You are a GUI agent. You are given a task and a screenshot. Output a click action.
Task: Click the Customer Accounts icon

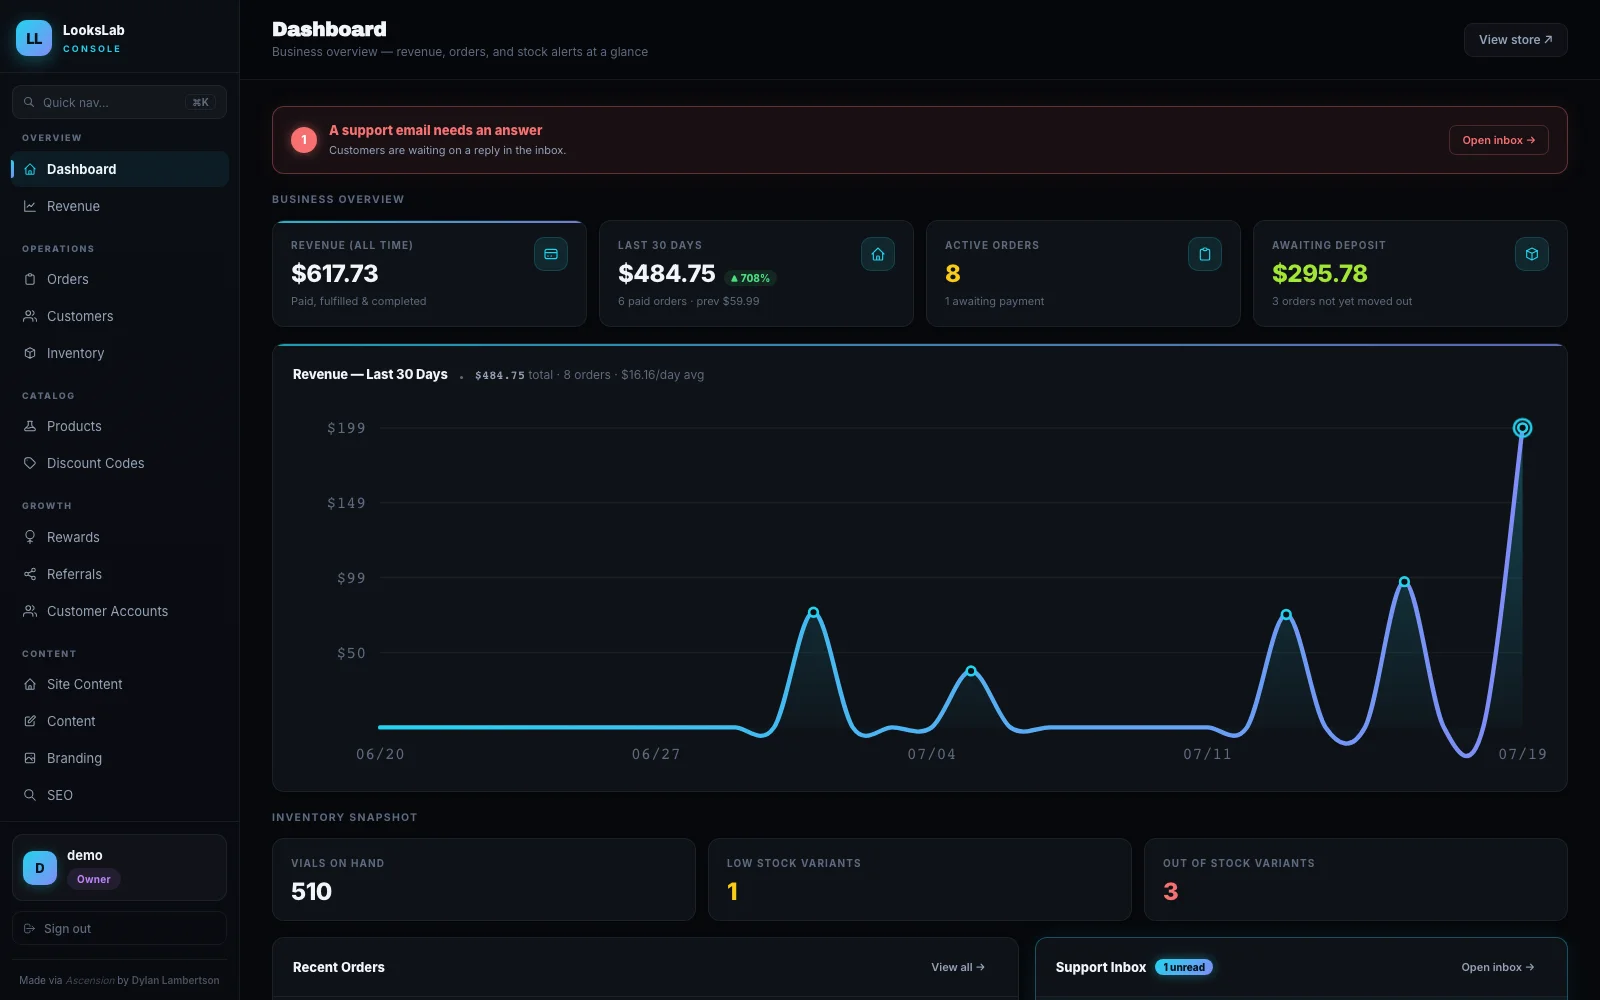30,611
